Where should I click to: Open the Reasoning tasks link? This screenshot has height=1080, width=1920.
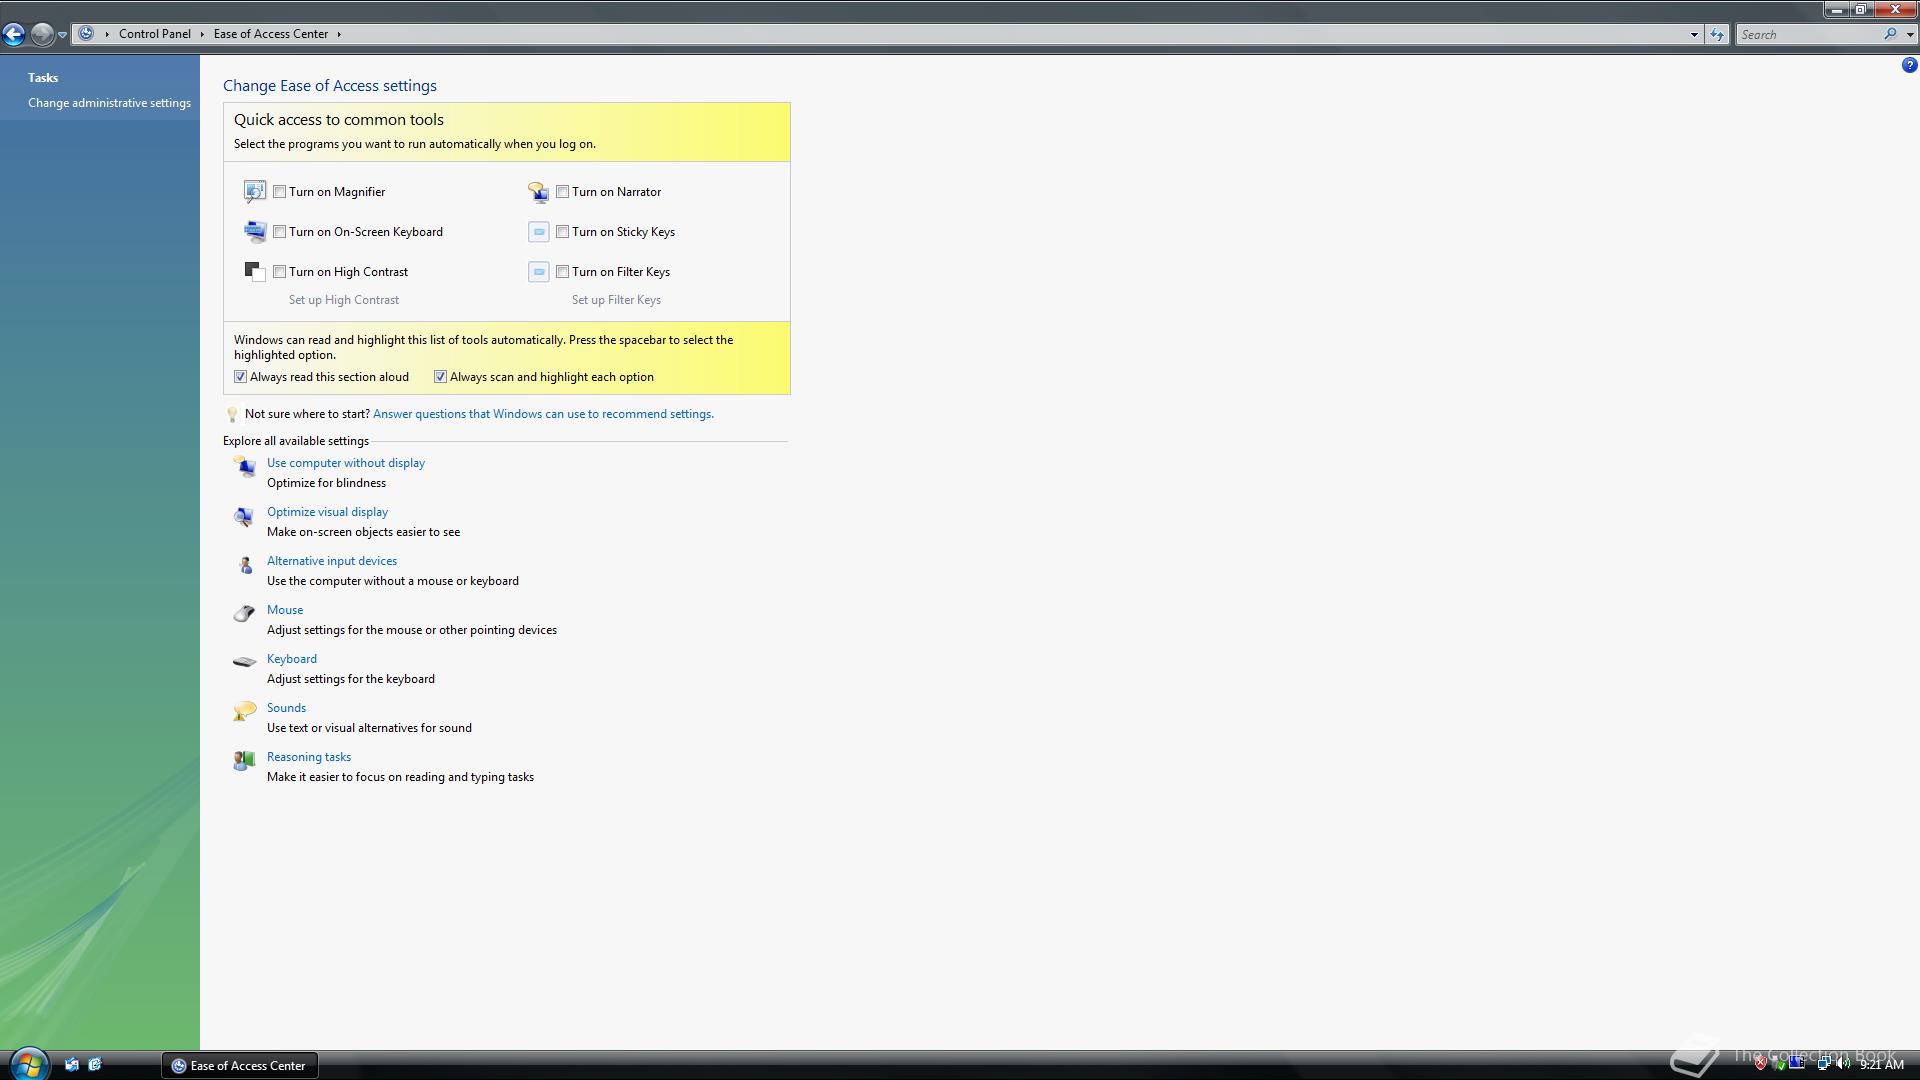(x=309, y=757)
